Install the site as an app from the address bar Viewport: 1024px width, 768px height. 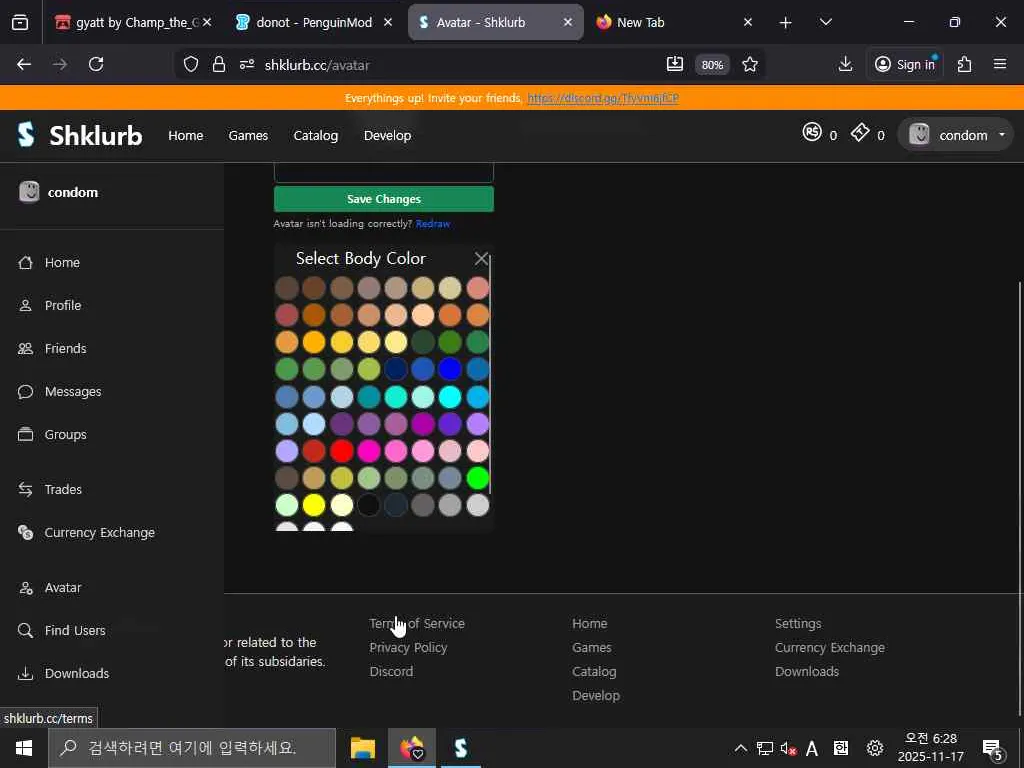(675, 64)
